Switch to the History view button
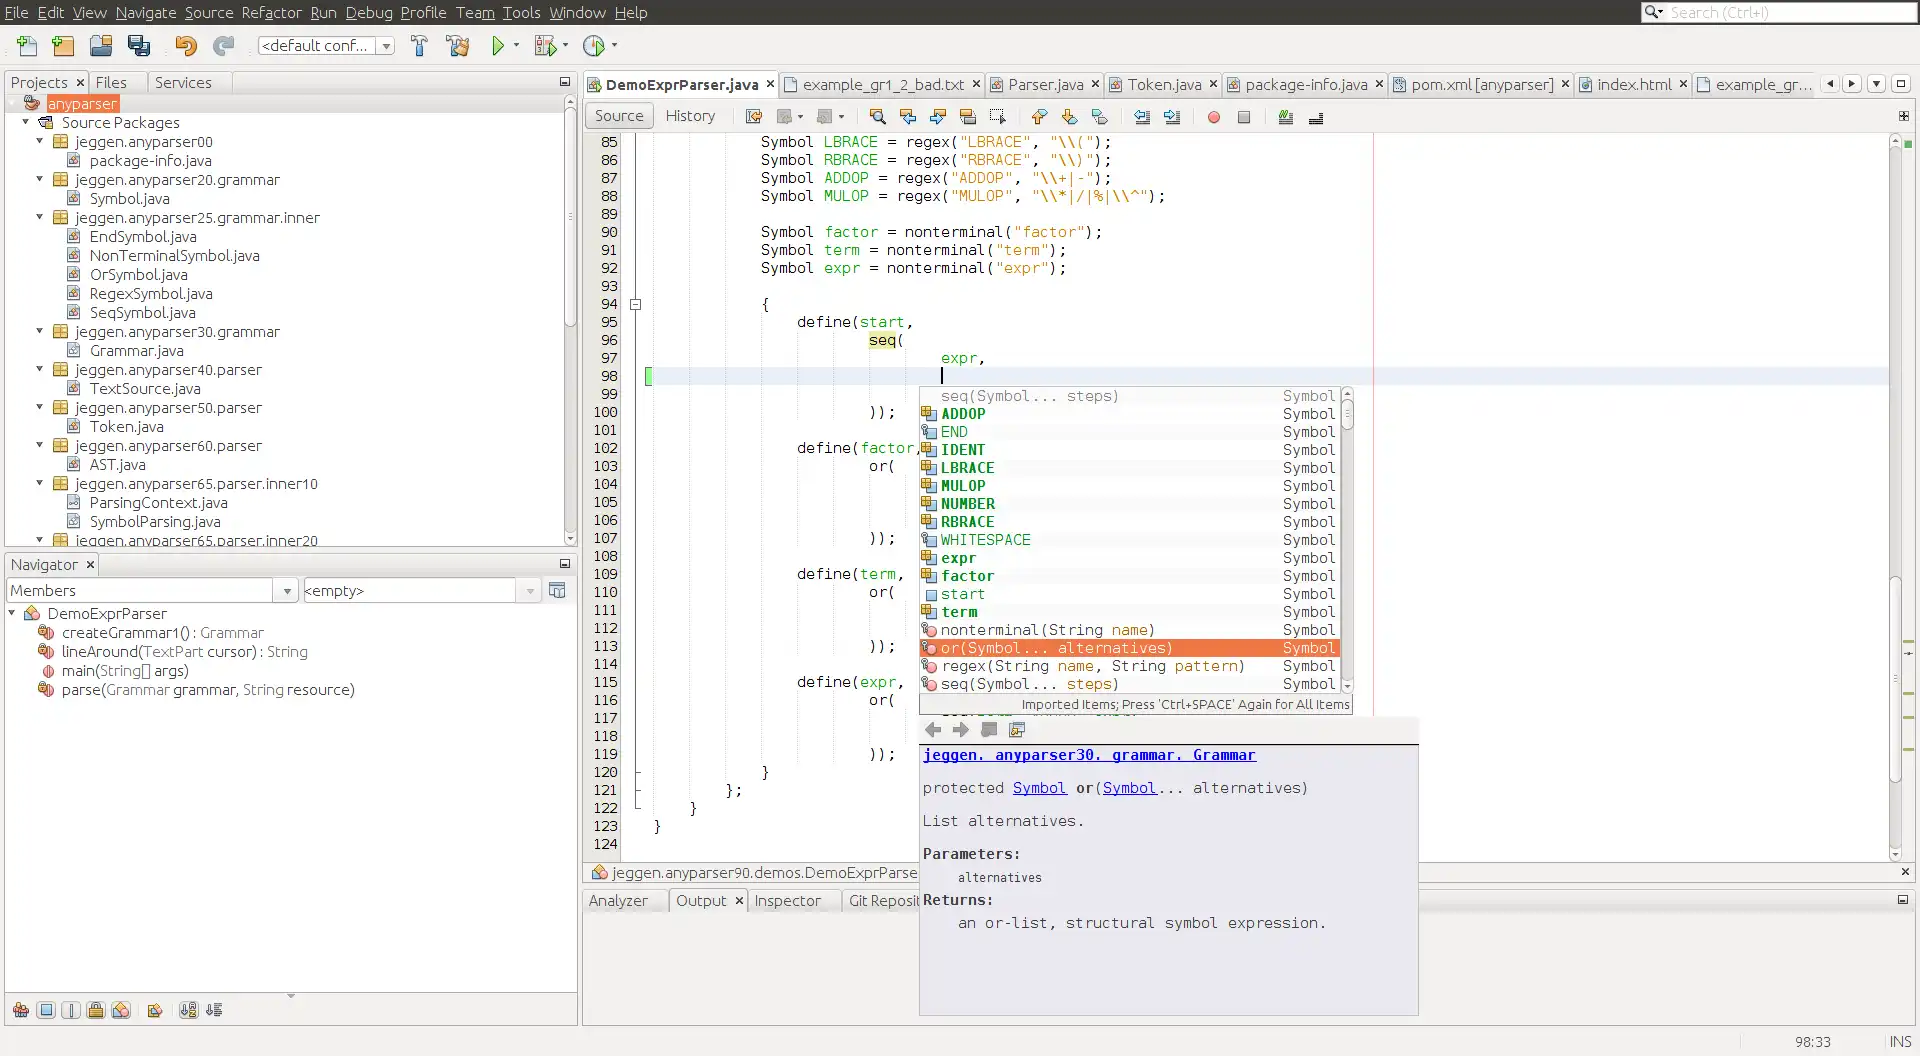Viewport: 1920px width, 1056px height. (x=690, y=116)
